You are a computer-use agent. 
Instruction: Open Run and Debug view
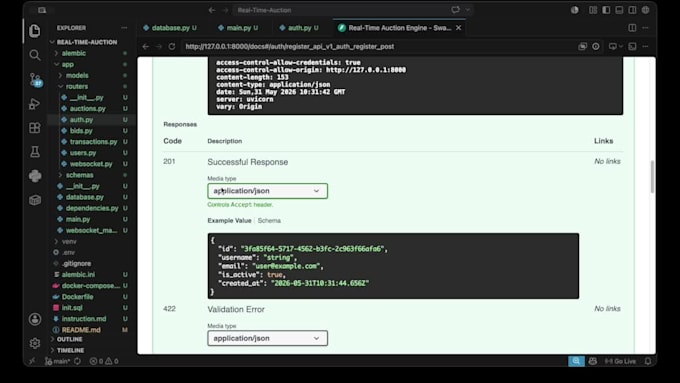click(x=35, y=104)
